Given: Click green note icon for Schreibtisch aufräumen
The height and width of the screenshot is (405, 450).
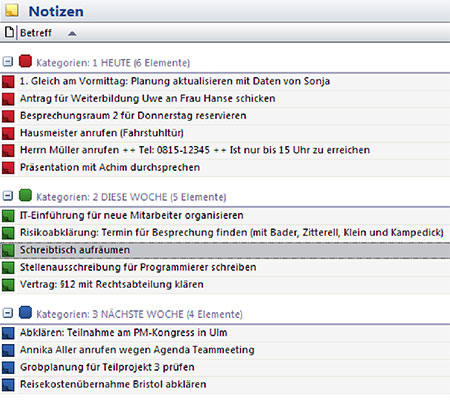Looking at the screenshot, I should pos(8,250).
